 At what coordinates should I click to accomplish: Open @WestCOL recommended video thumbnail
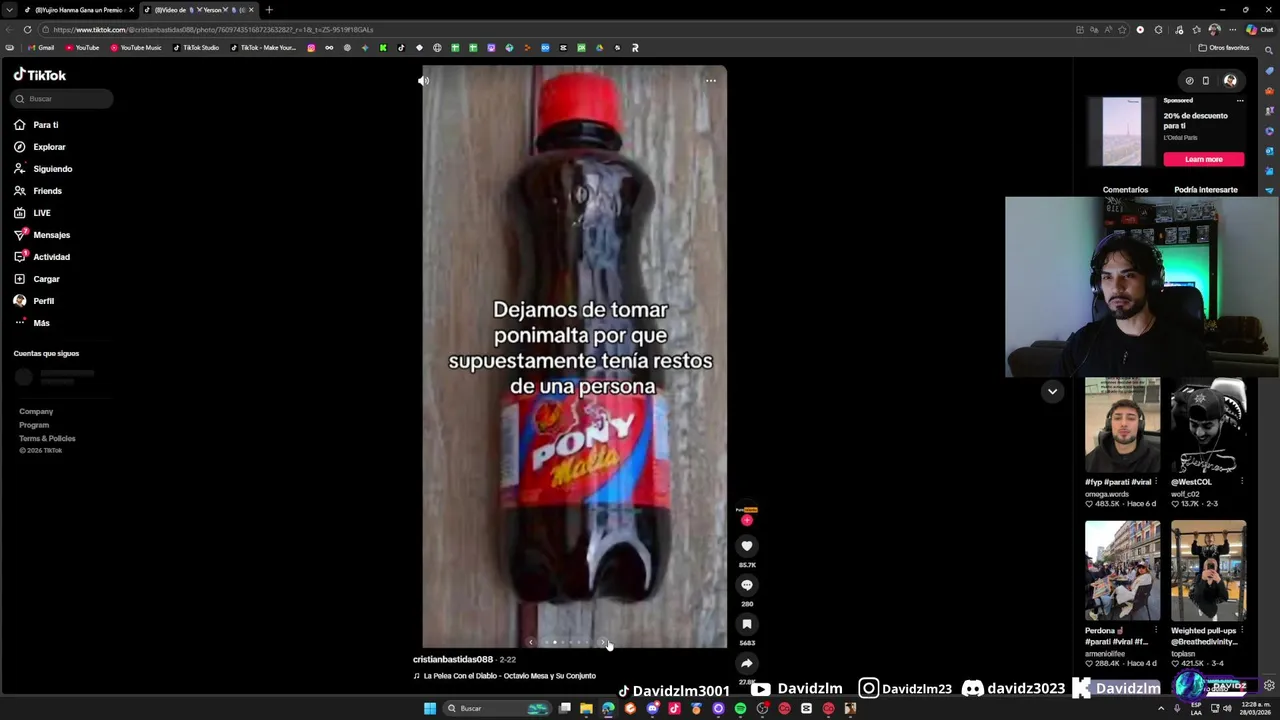coord(1209,425)
